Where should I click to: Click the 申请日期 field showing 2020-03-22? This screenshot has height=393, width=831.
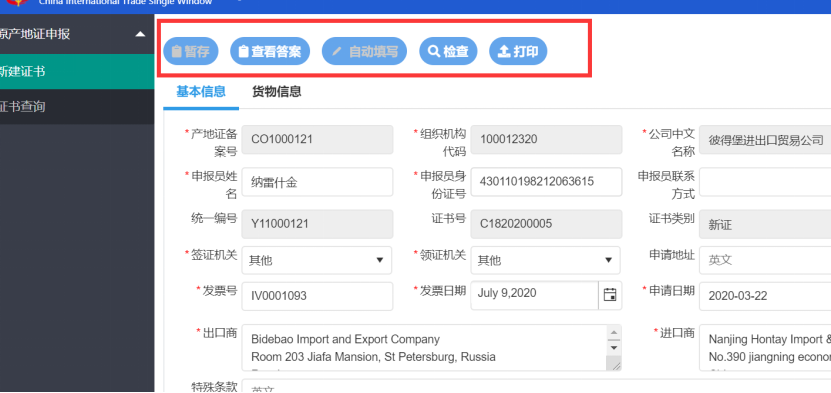(x=765, y=296)
